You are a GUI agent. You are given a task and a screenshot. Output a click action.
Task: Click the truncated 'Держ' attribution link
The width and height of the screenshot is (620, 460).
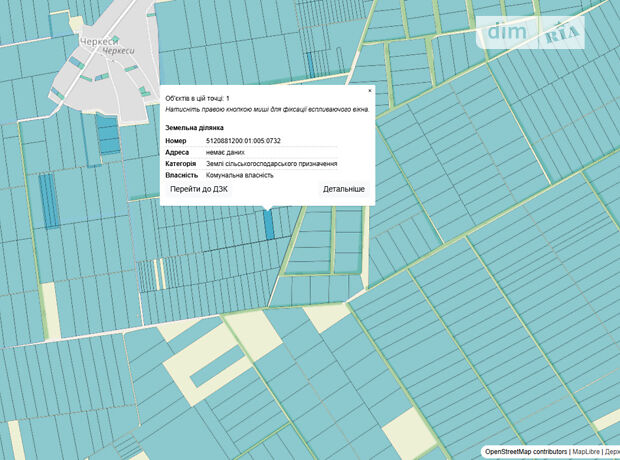(611, 452)
